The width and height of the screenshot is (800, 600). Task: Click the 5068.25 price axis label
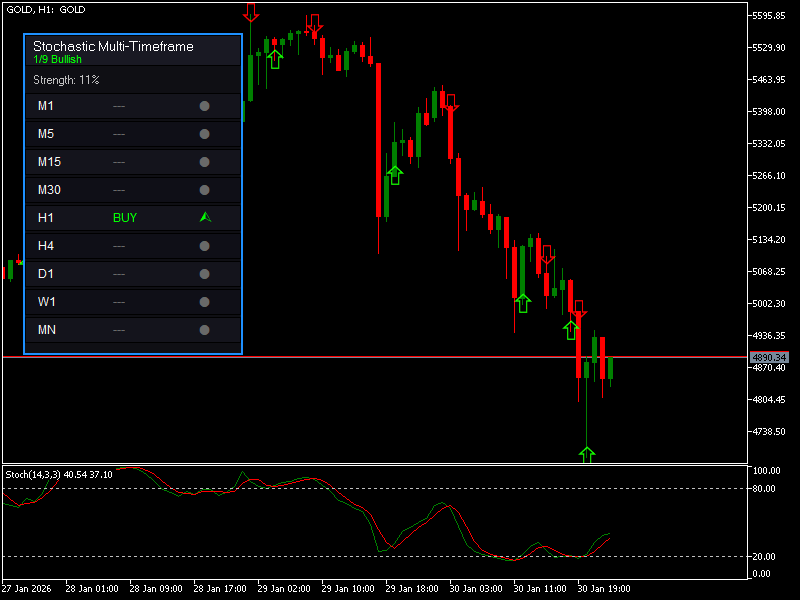769,271
